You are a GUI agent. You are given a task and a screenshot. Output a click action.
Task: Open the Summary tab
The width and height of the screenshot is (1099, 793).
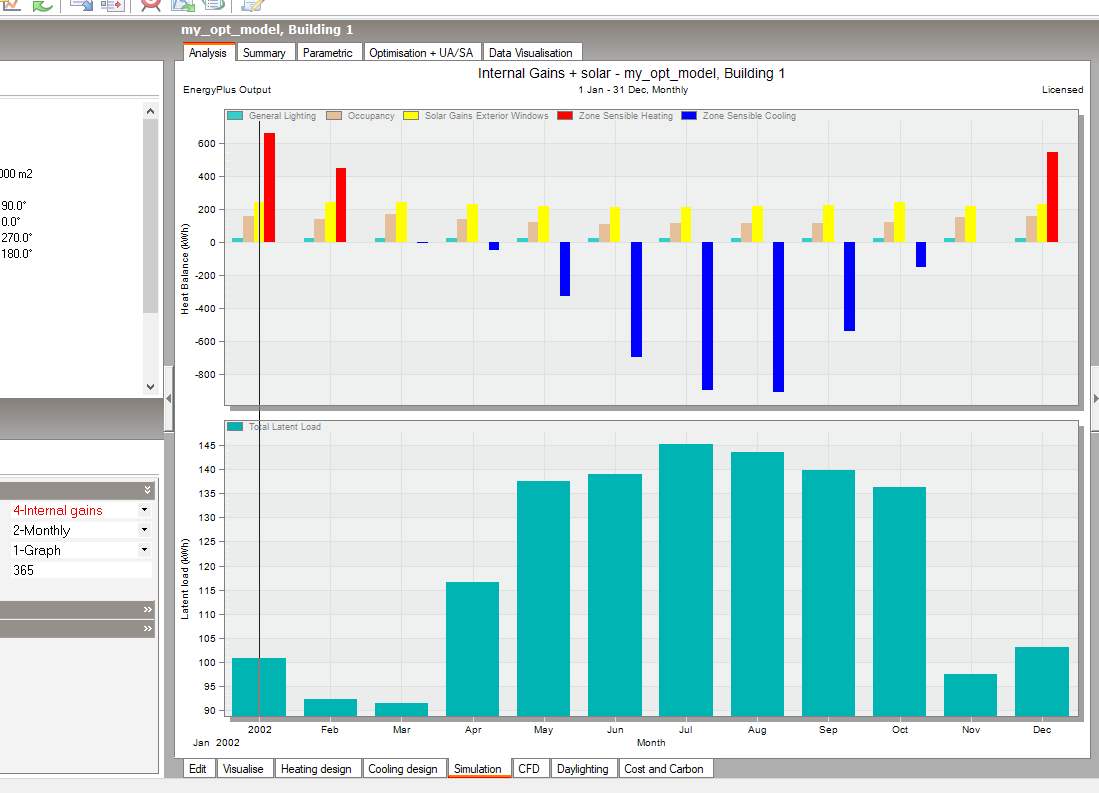[264, 53]
